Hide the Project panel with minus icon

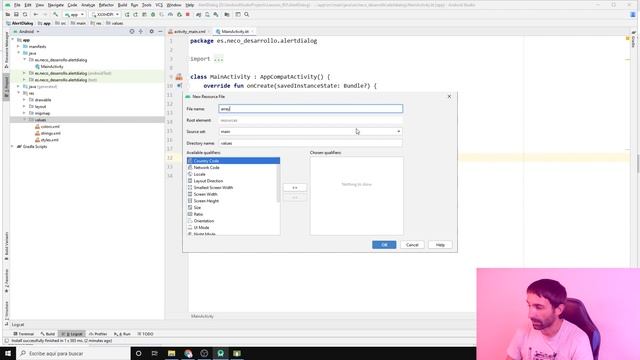(160, 31)
